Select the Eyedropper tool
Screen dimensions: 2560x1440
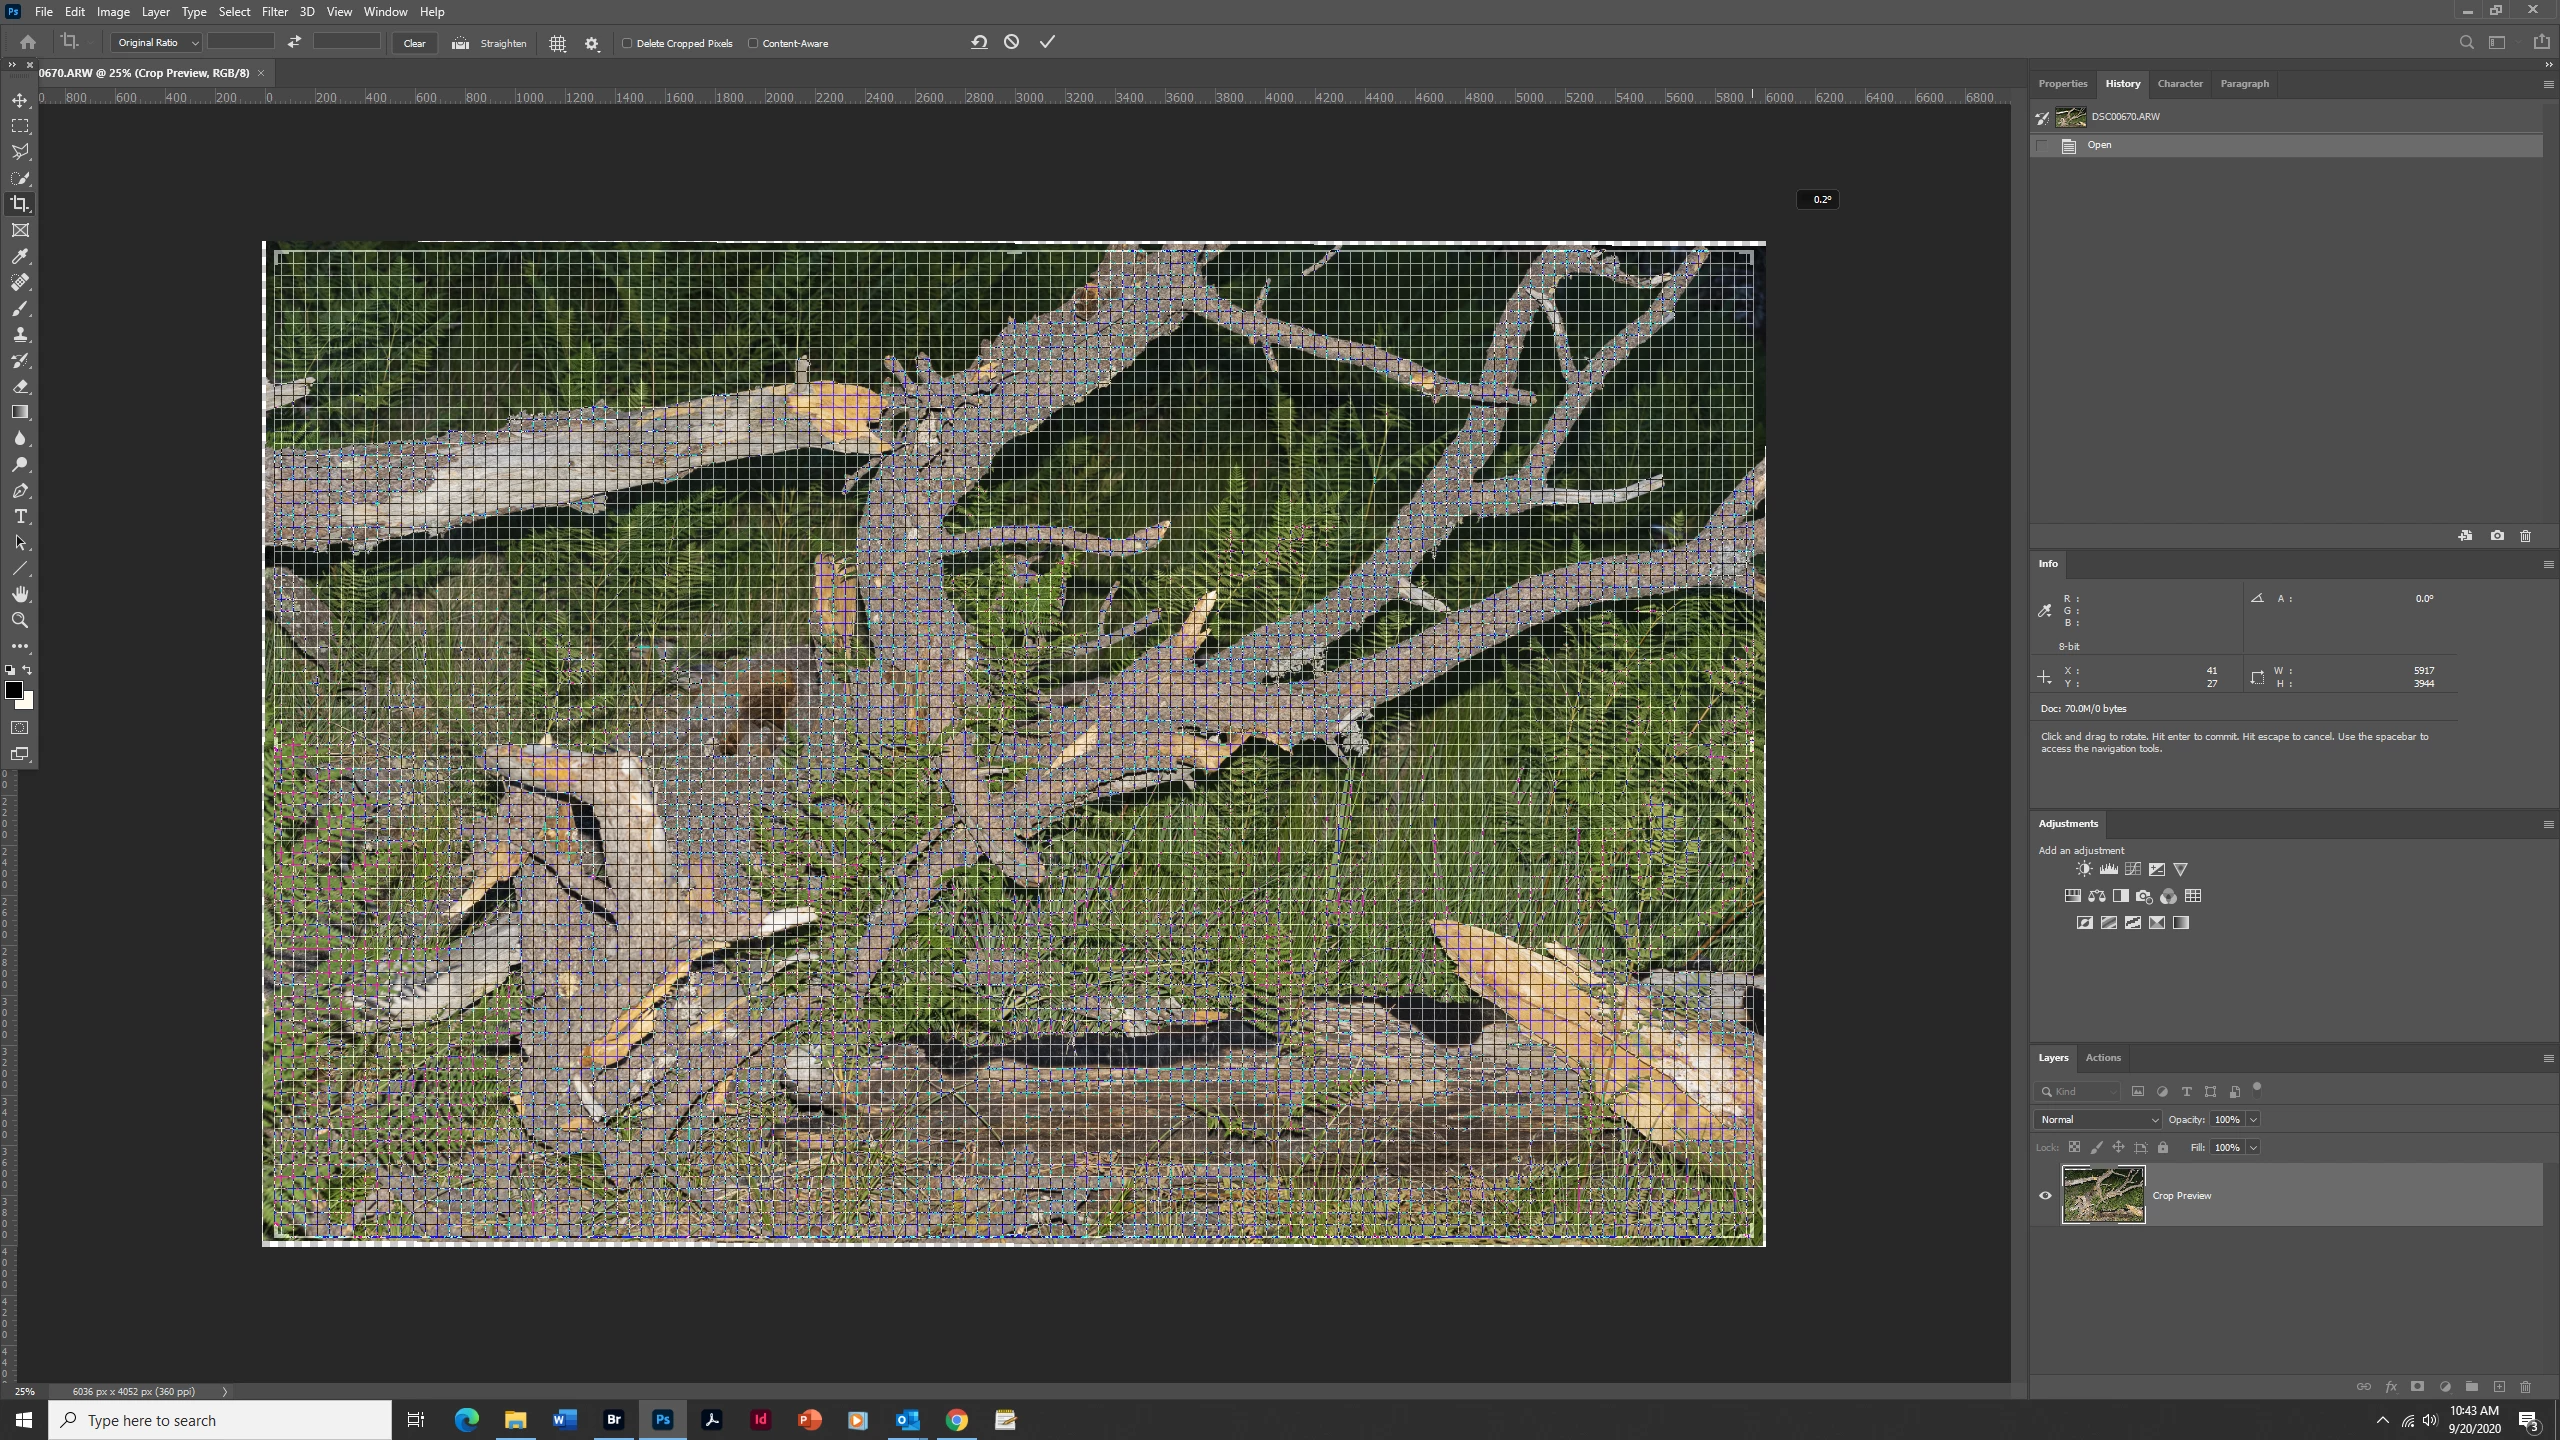20,257
